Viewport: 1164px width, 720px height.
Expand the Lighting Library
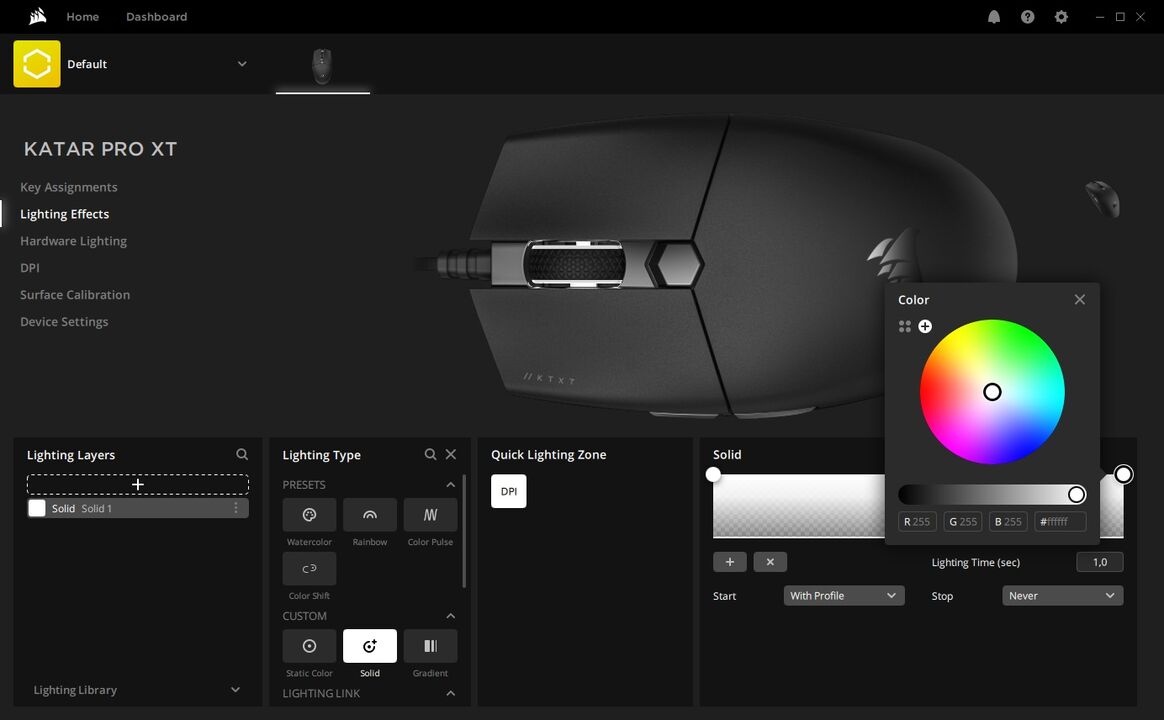[235, 690]
